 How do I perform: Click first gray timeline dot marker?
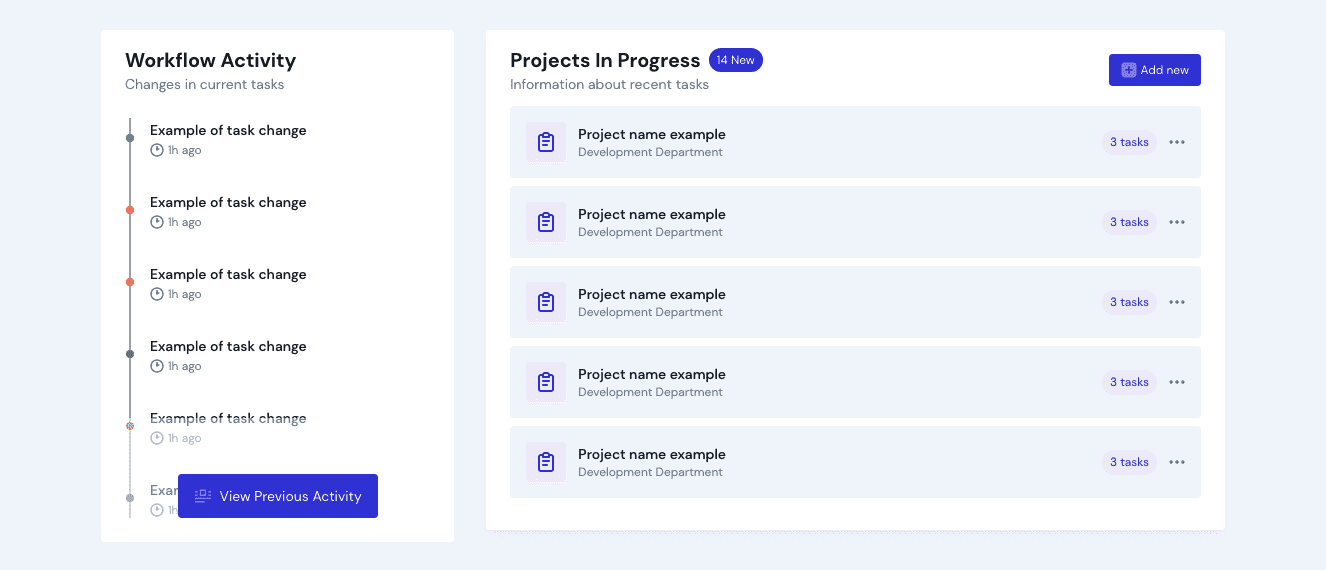(x=130, y=138)
